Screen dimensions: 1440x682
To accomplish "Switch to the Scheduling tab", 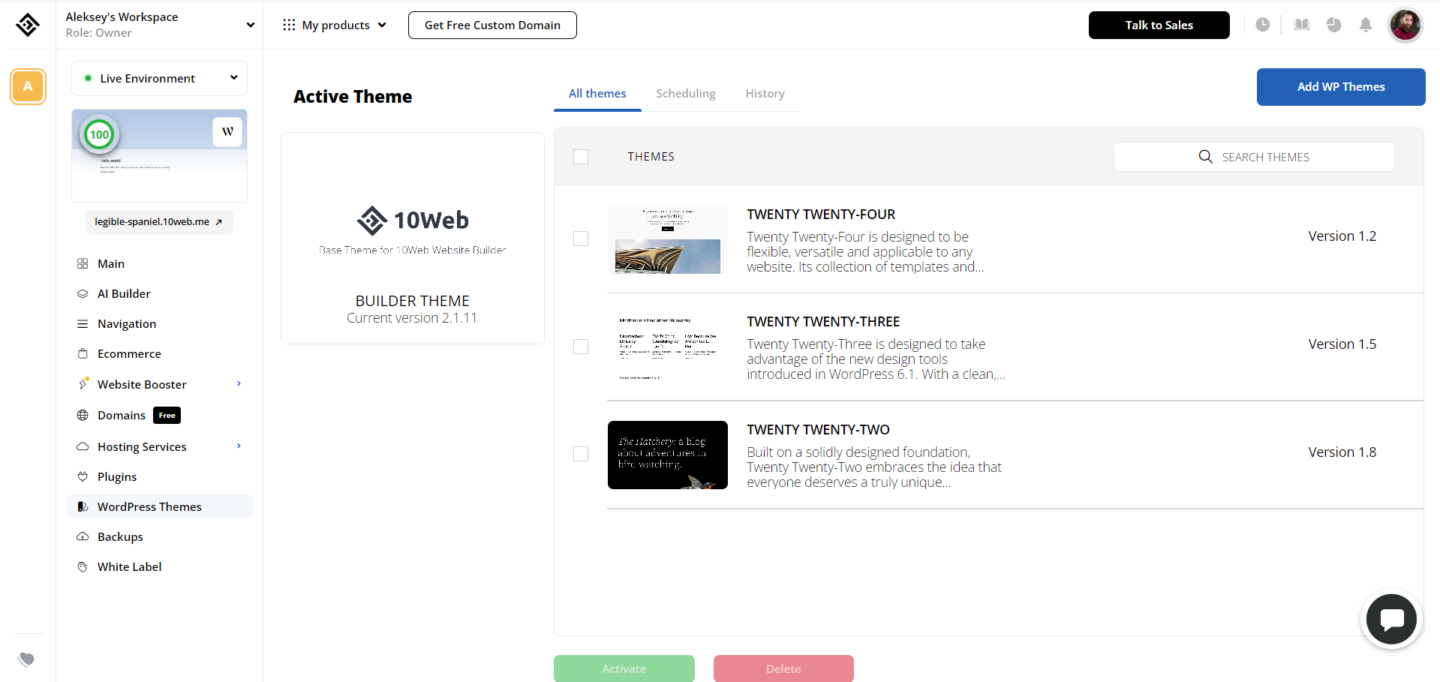I will [x=685, y=94].
